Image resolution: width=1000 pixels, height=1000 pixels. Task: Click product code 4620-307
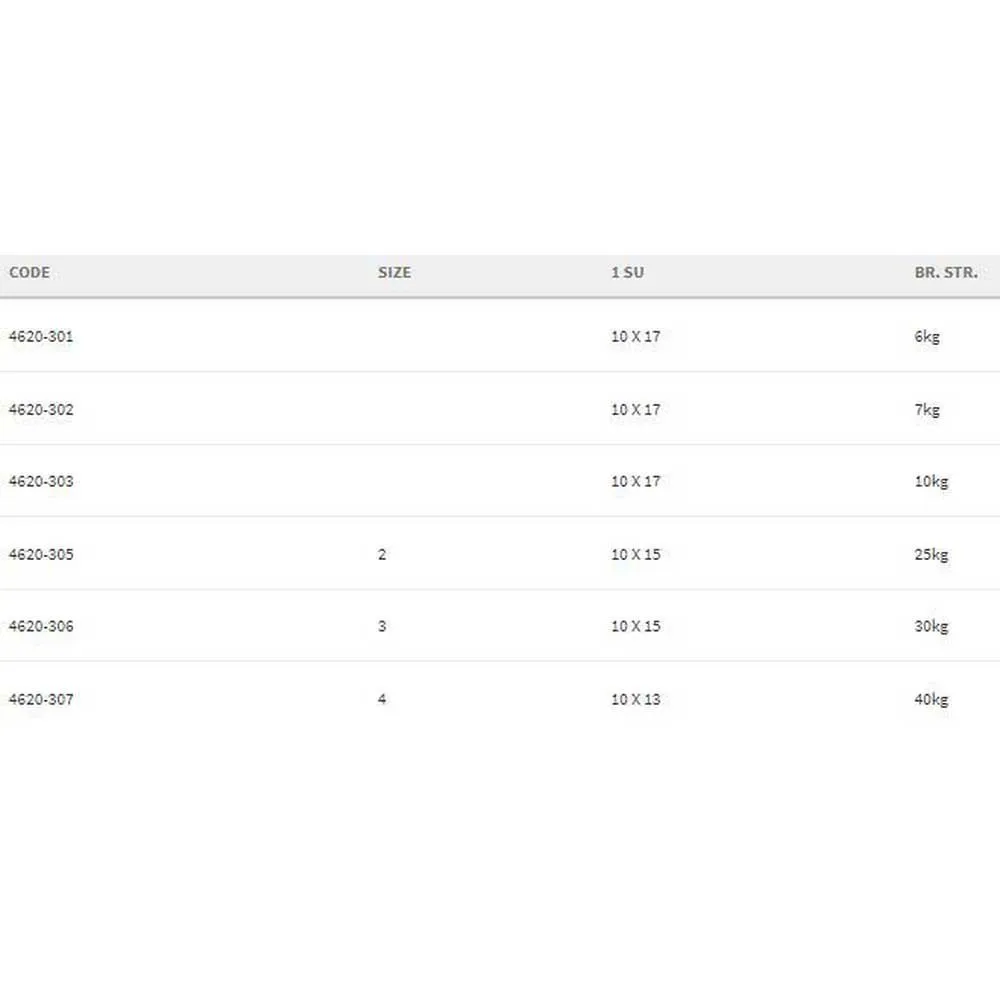click(41, 699)
